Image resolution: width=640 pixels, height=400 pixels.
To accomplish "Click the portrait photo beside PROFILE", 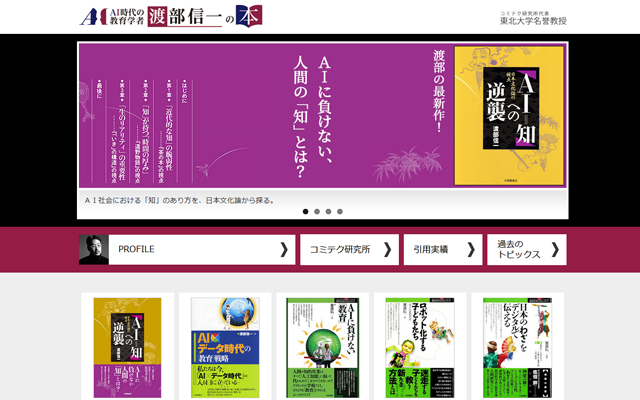I will (x=94, y=249).
